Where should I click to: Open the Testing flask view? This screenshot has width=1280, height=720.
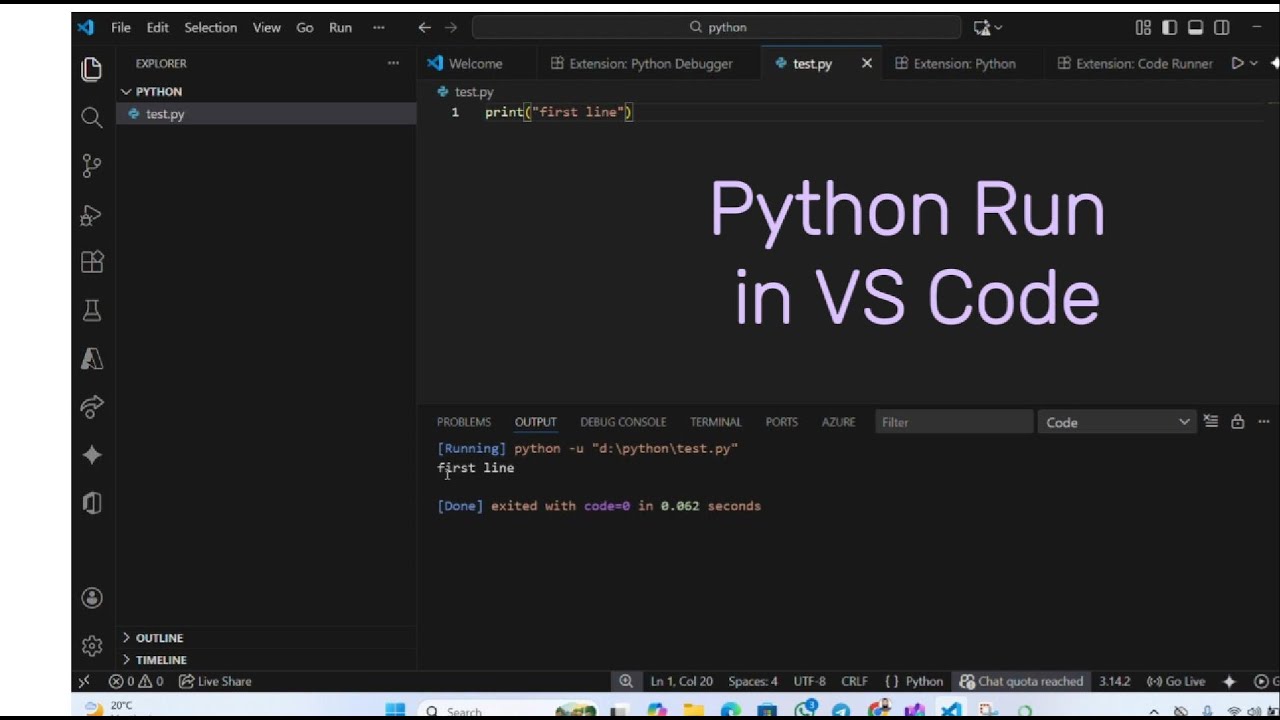(x=92, y=310)
